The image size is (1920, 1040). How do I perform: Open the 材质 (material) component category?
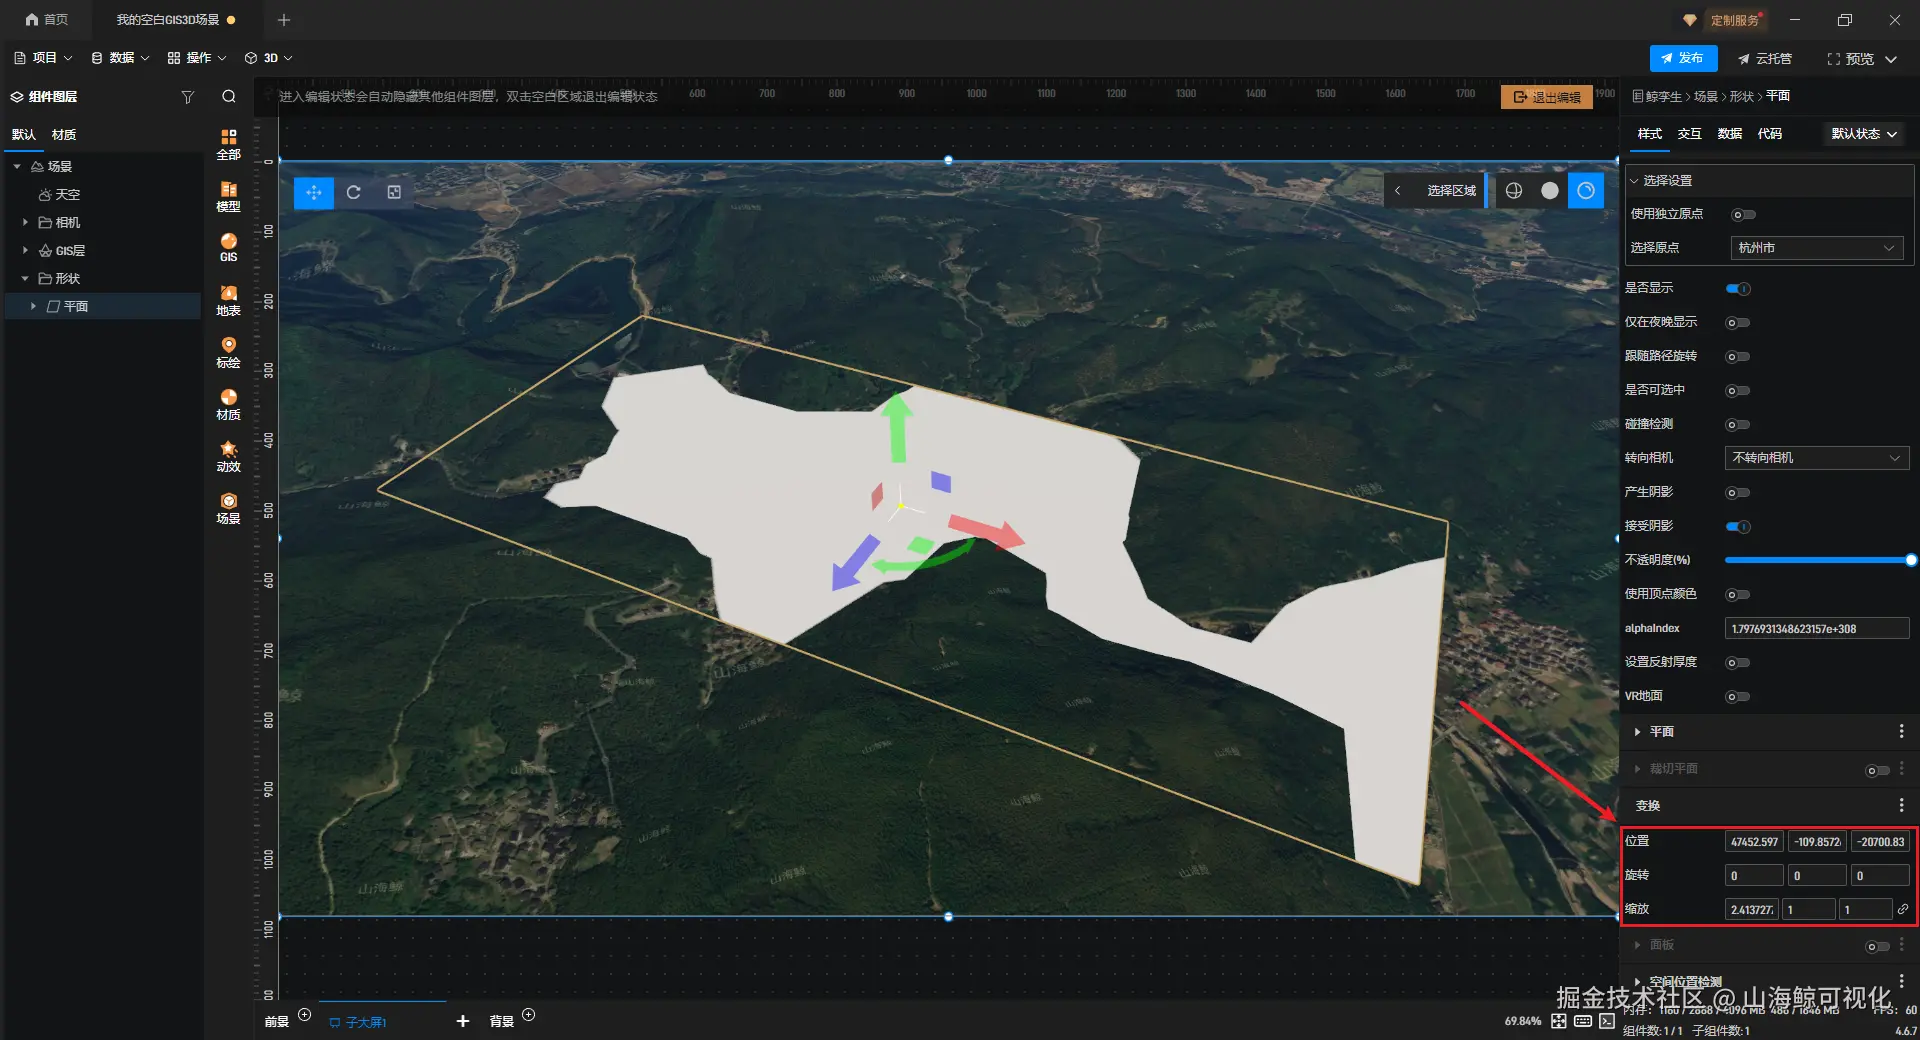point(229,404)
